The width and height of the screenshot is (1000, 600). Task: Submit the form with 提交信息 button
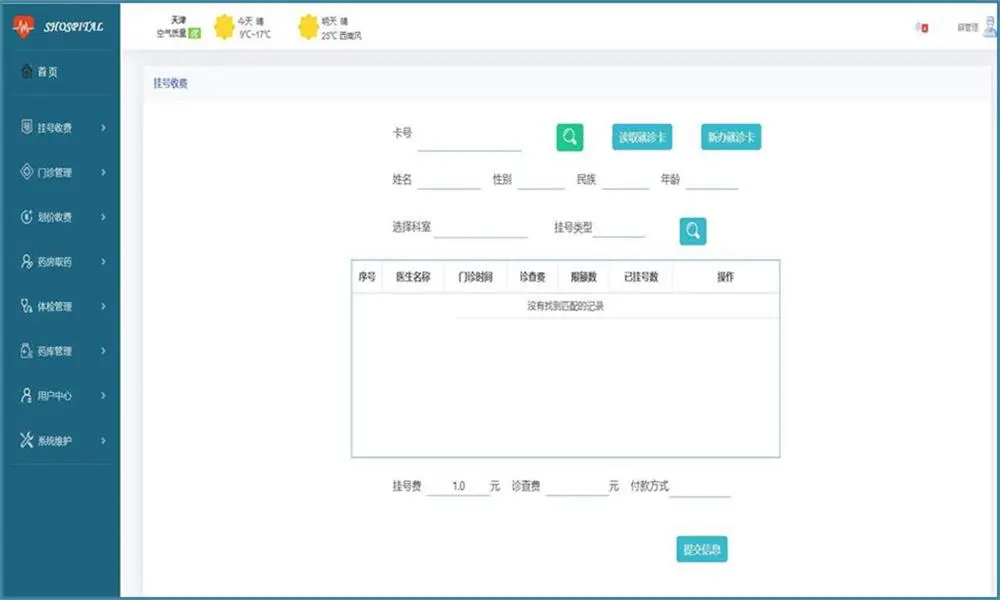point(702,549)
